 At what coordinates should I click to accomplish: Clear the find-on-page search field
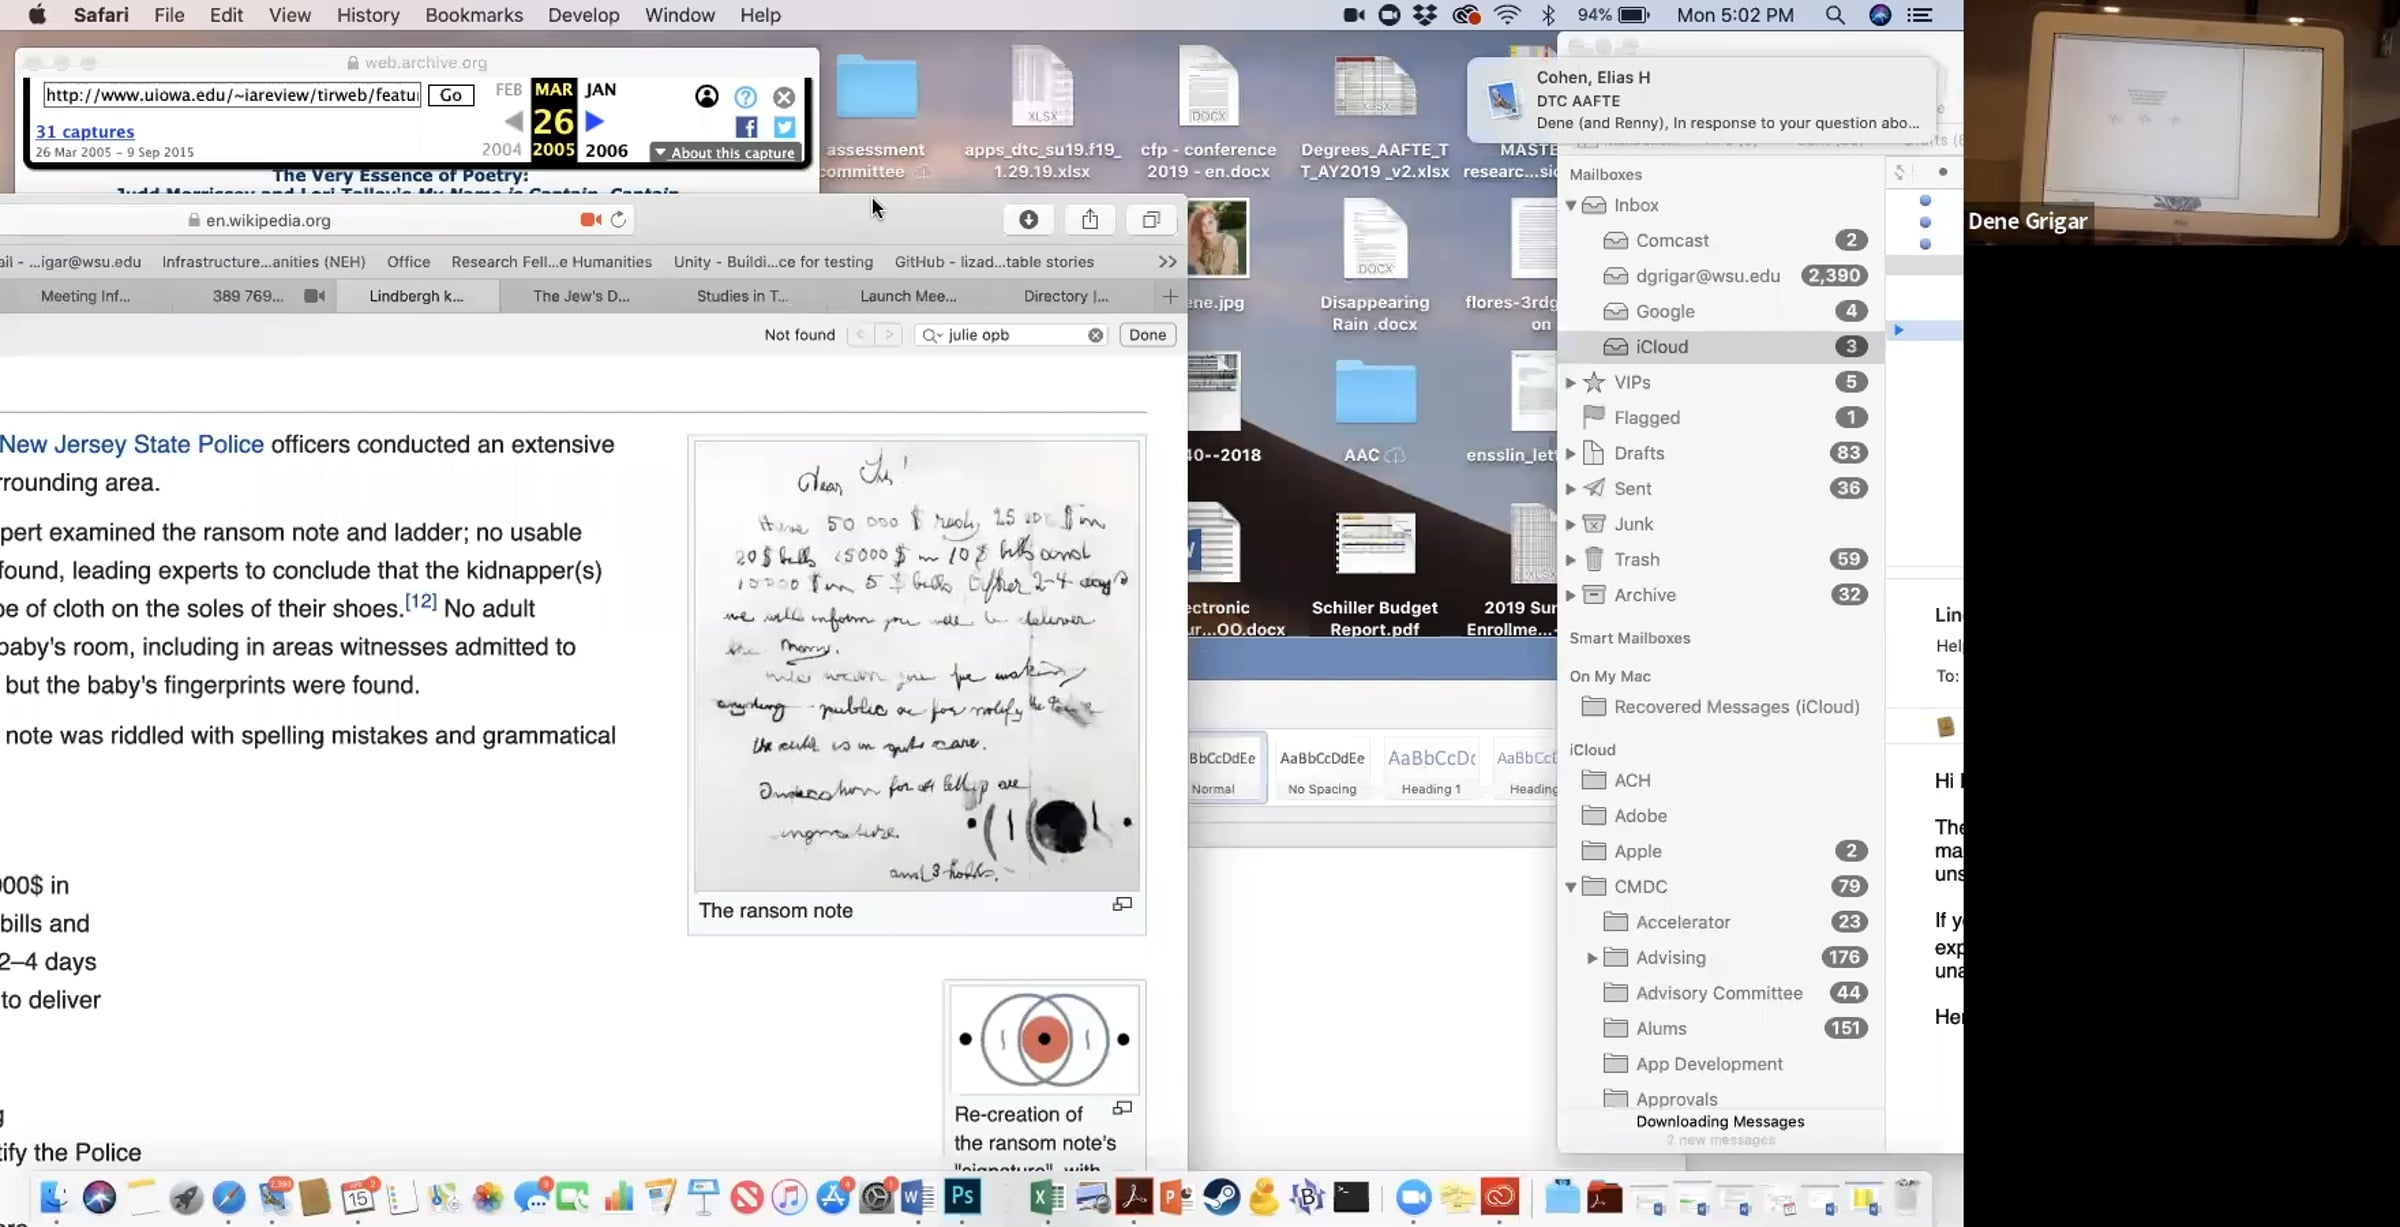1096,335
